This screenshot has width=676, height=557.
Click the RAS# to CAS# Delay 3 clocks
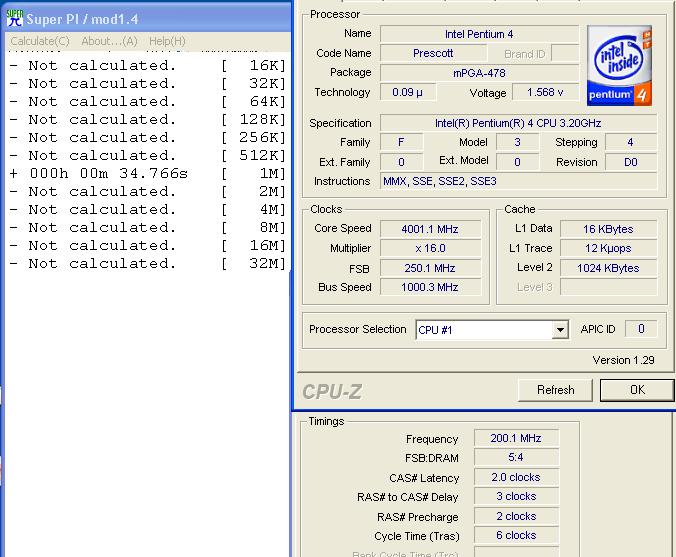[516, 496]
